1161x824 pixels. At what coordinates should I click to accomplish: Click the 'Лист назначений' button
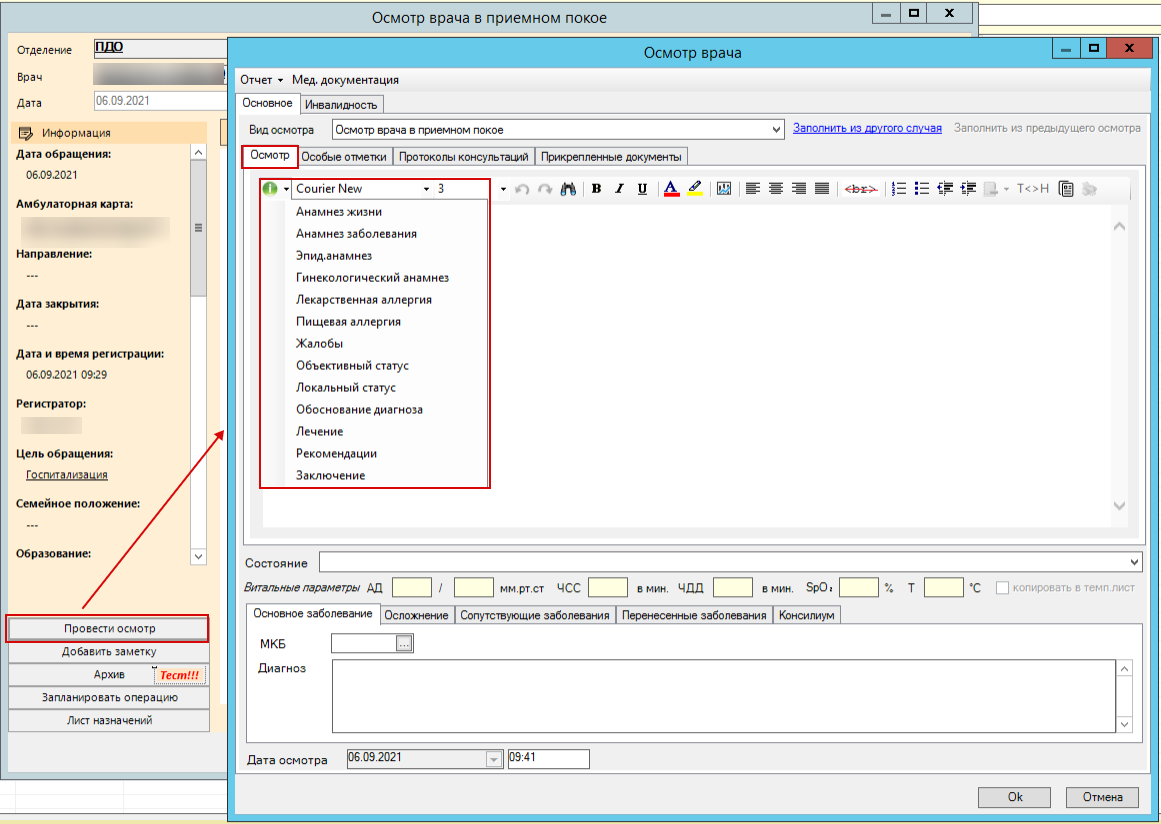click(109, 720)
